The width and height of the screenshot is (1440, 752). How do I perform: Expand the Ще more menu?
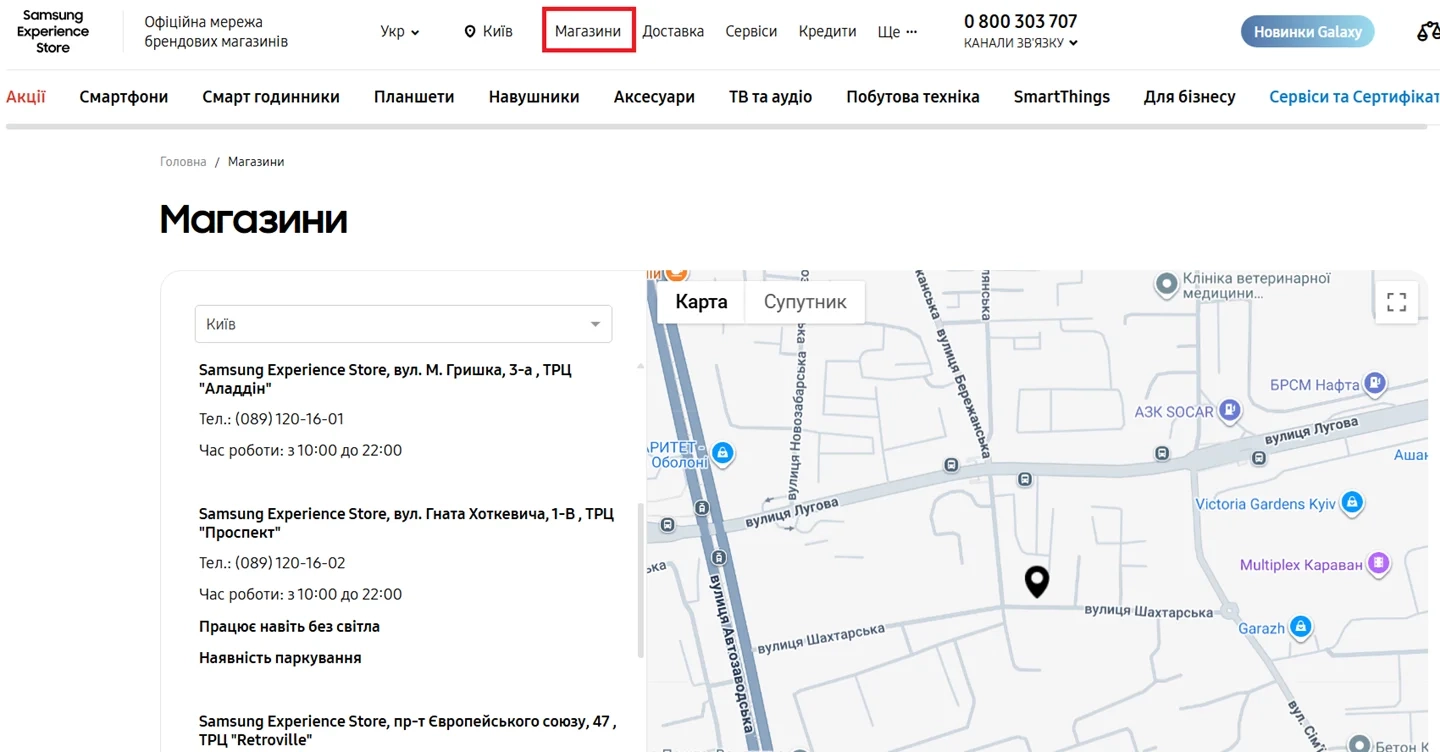point(896,32)
